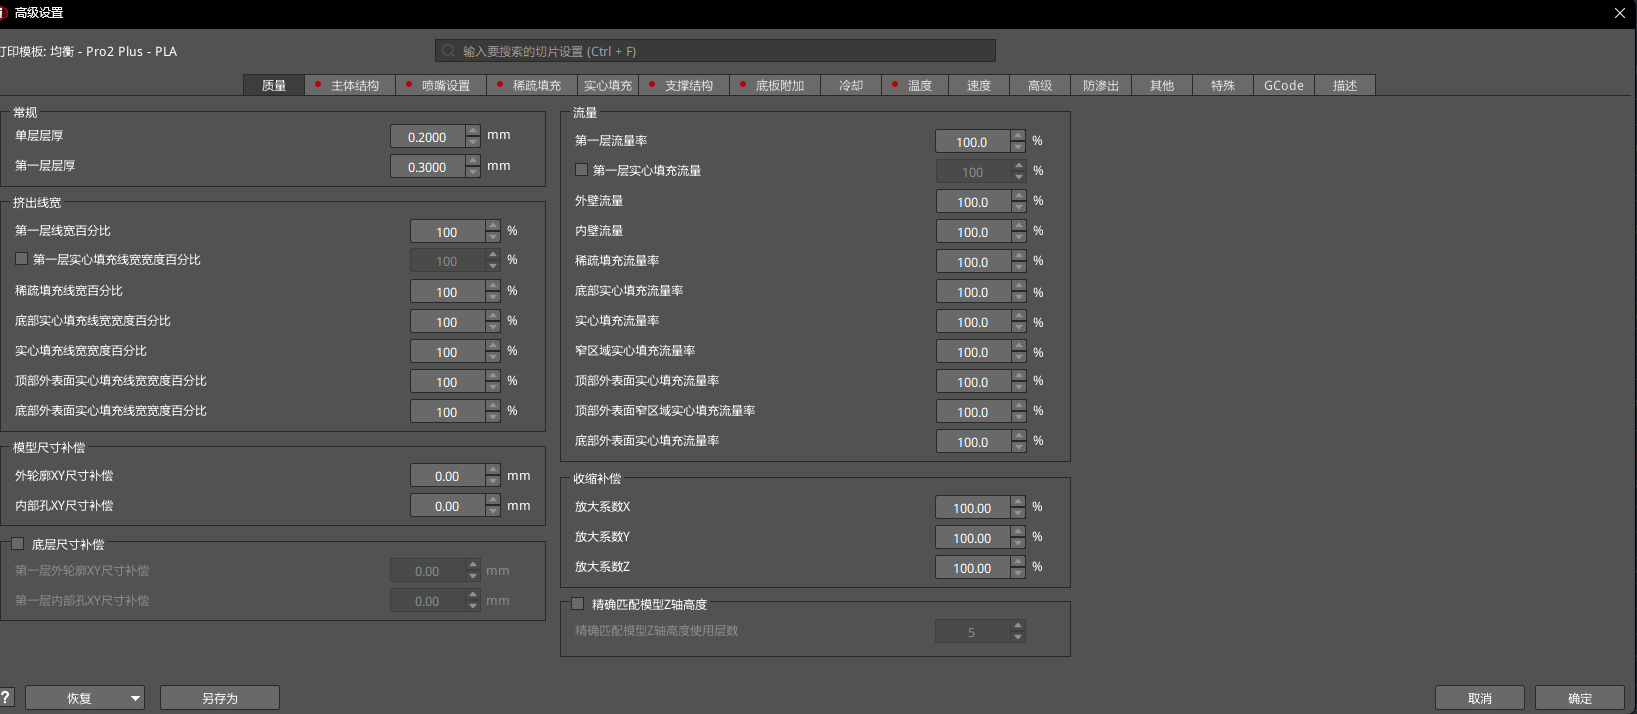The height and width of the screenshot is (714, 1637).
Task: Go to the 稀疏填充 tab
Action: tap(531, 86)
